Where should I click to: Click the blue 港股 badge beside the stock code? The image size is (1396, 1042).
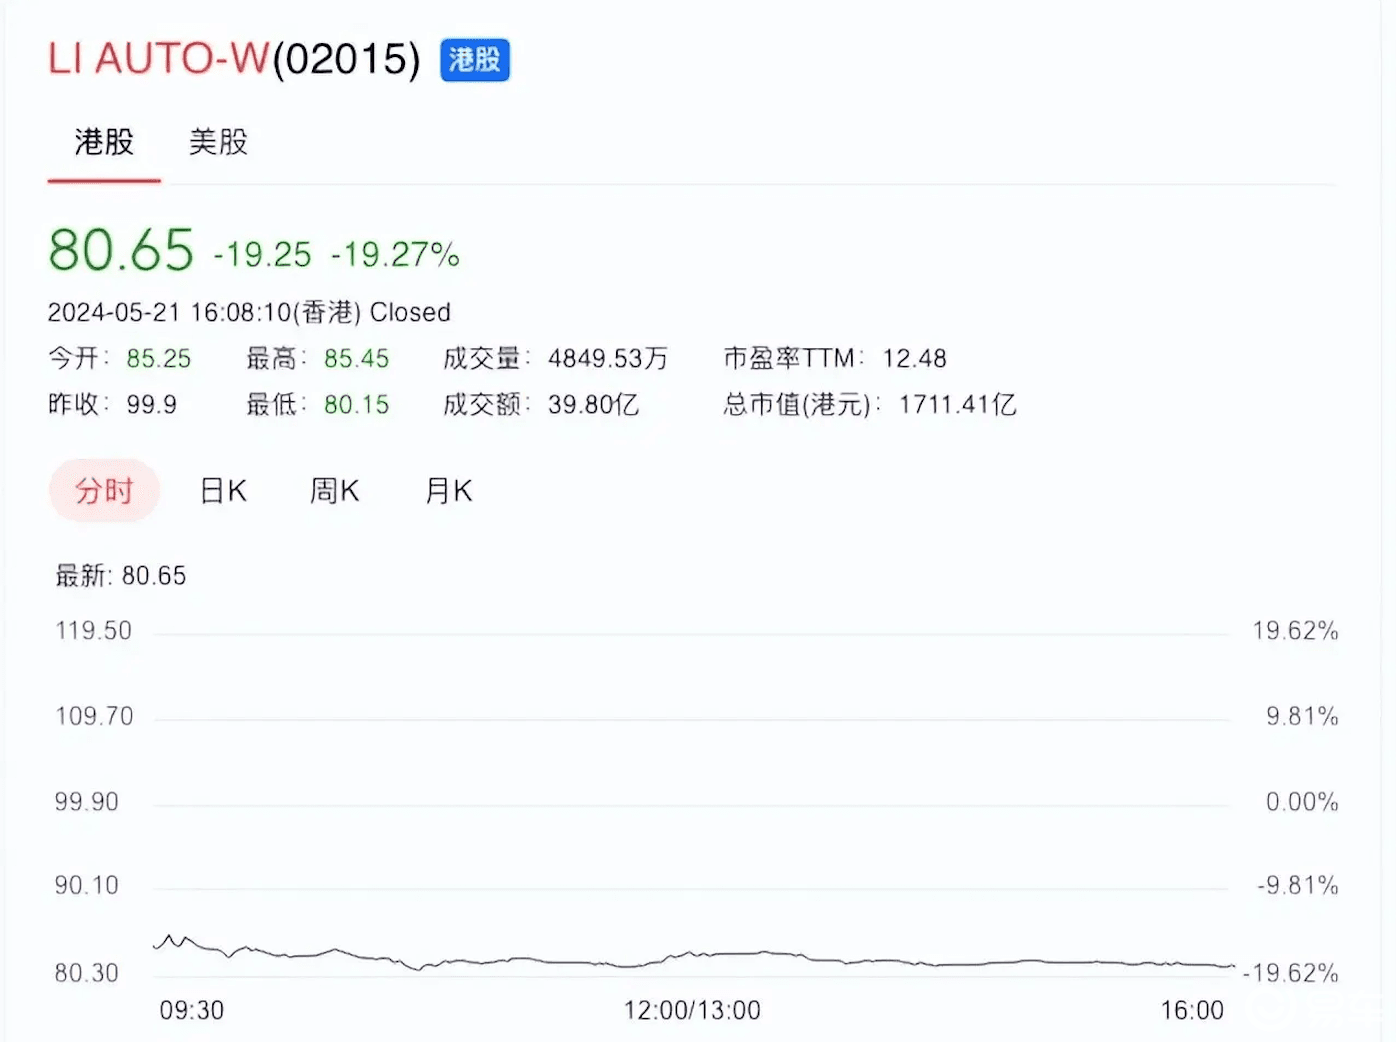(x=475, y=60)
